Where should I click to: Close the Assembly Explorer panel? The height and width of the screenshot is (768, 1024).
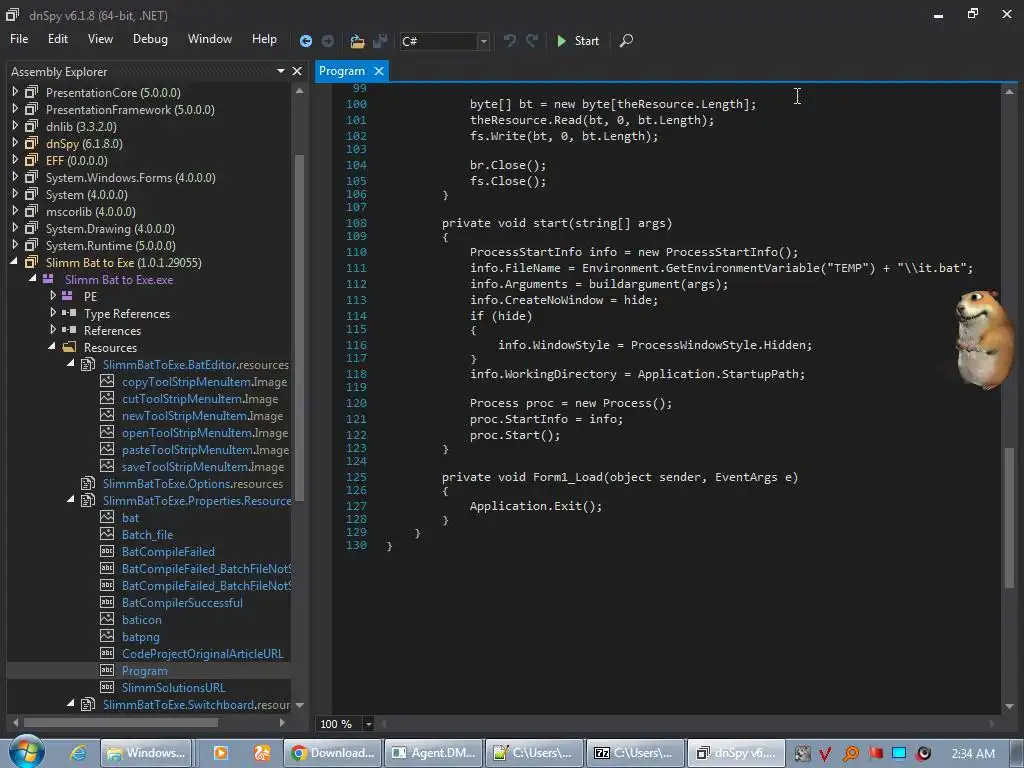pos(297,71)
